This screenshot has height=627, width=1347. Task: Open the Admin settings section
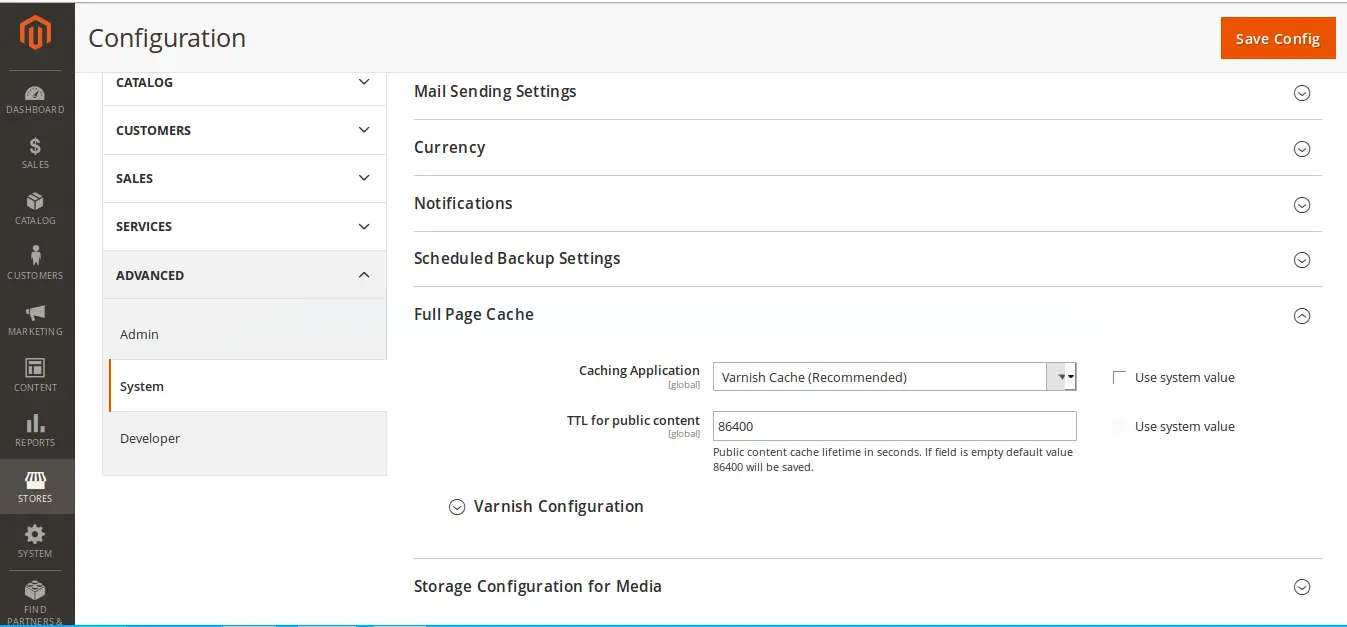click(x=138, y=334)
